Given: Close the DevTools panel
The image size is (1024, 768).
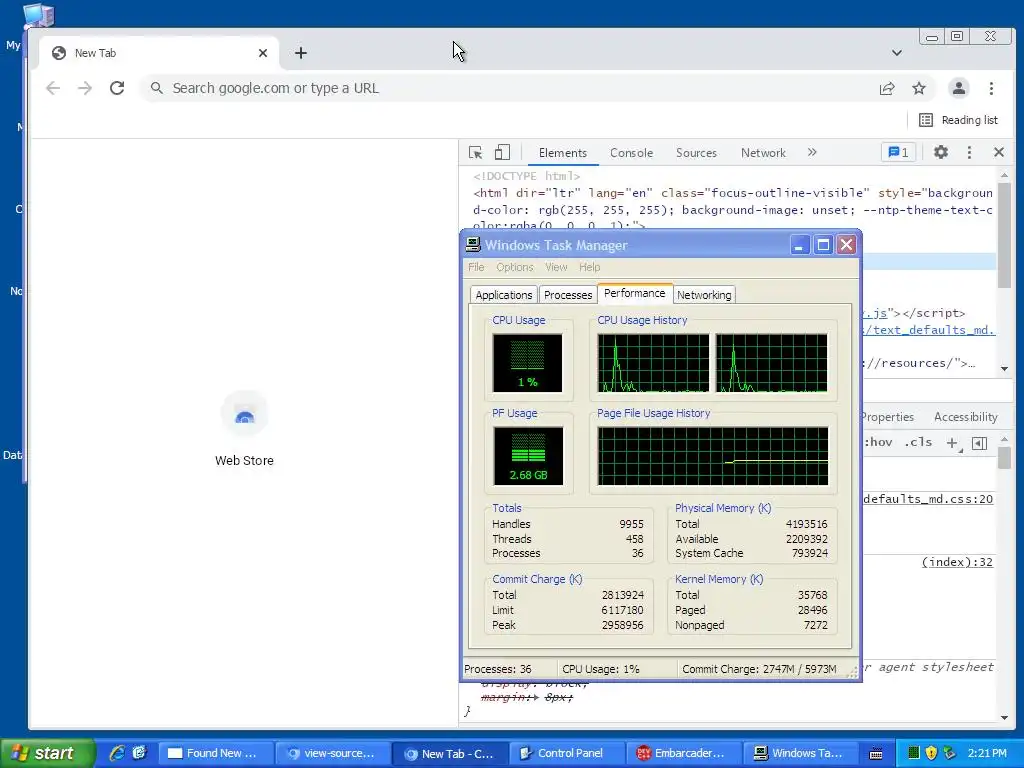Looking at the screenshot, I should tap(999, 152).
